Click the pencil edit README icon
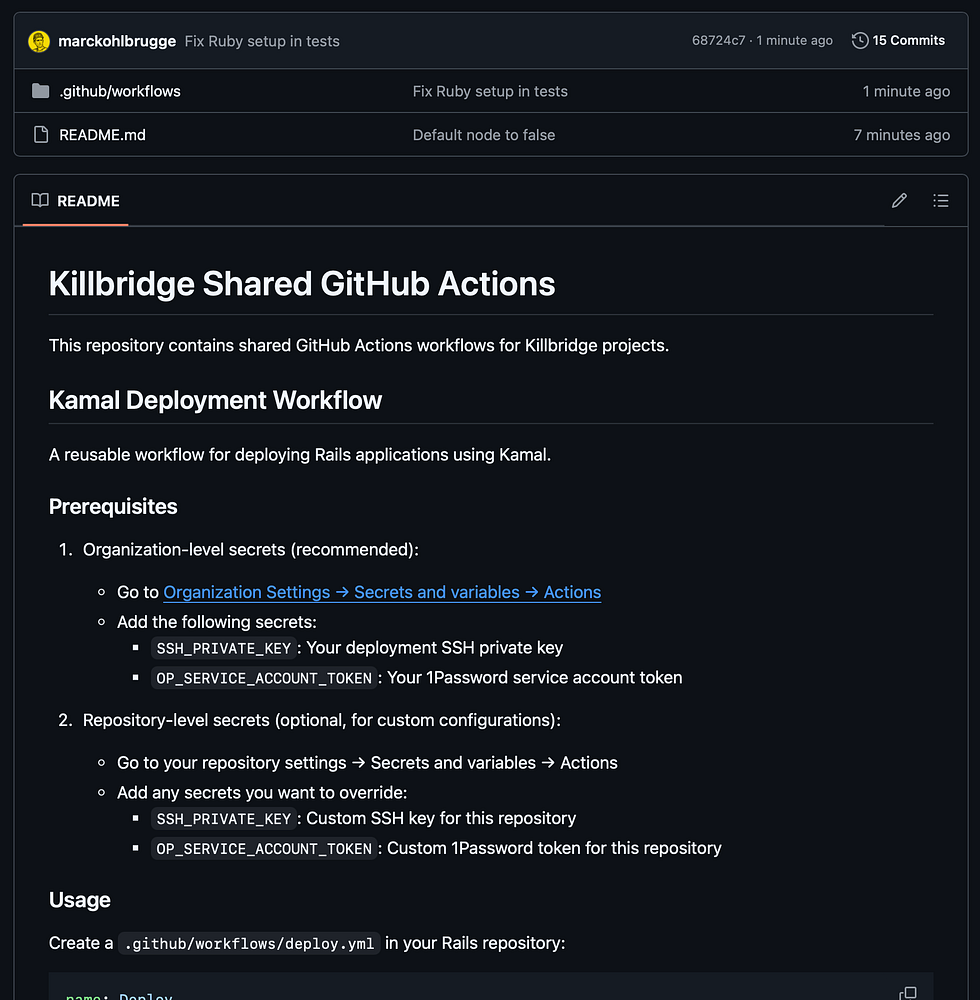The image size is (980, 1000). coord(899,201)
